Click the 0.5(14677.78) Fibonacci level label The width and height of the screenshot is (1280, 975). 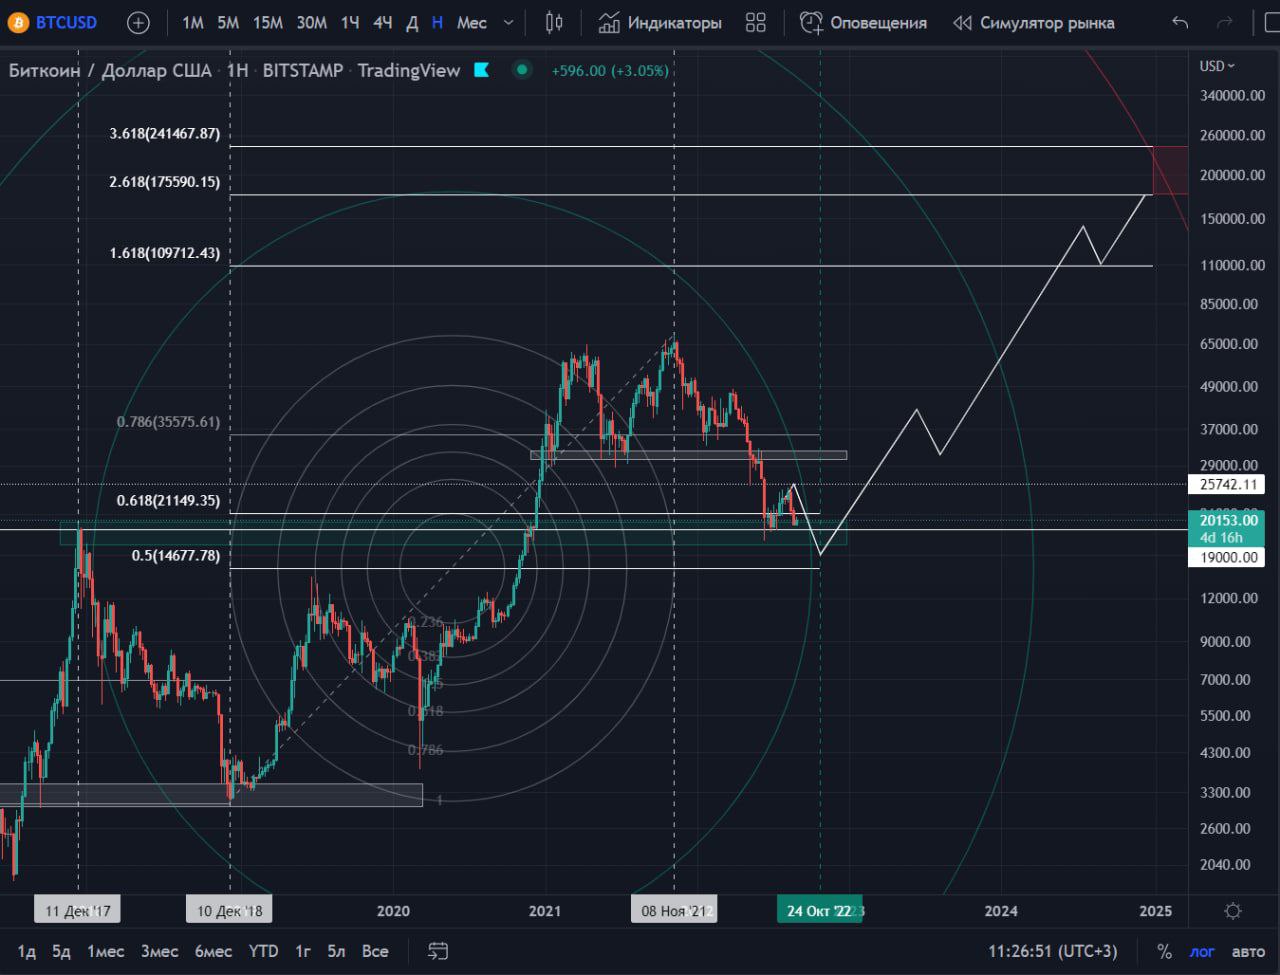click(x=176, y=555)
